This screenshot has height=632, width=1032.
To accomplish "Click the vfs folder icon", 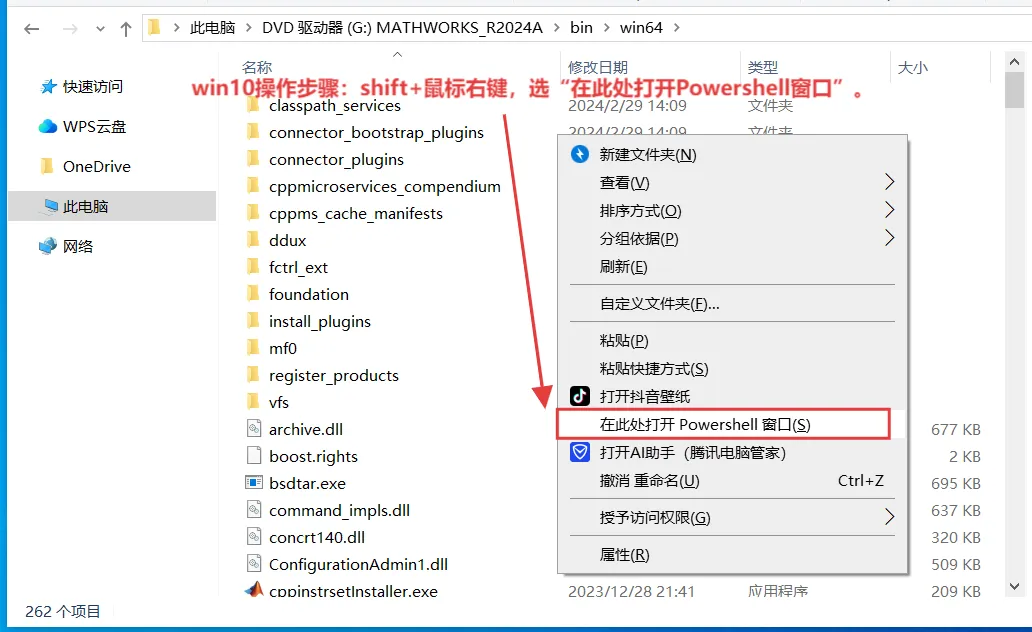I will (253, 402).
